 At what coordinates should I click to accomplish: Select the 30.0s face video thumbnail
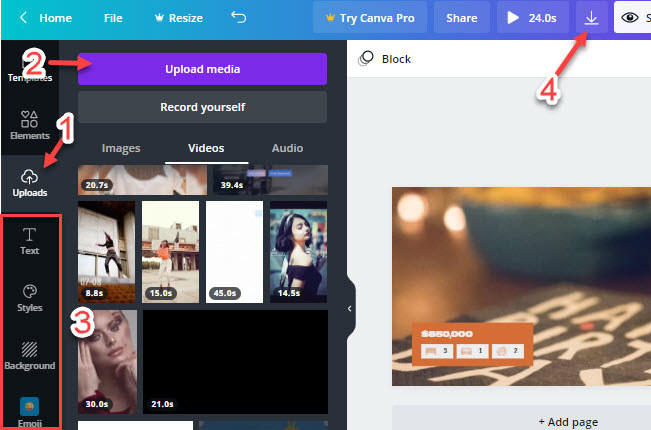pyautogui.click(x=107, y=362)
